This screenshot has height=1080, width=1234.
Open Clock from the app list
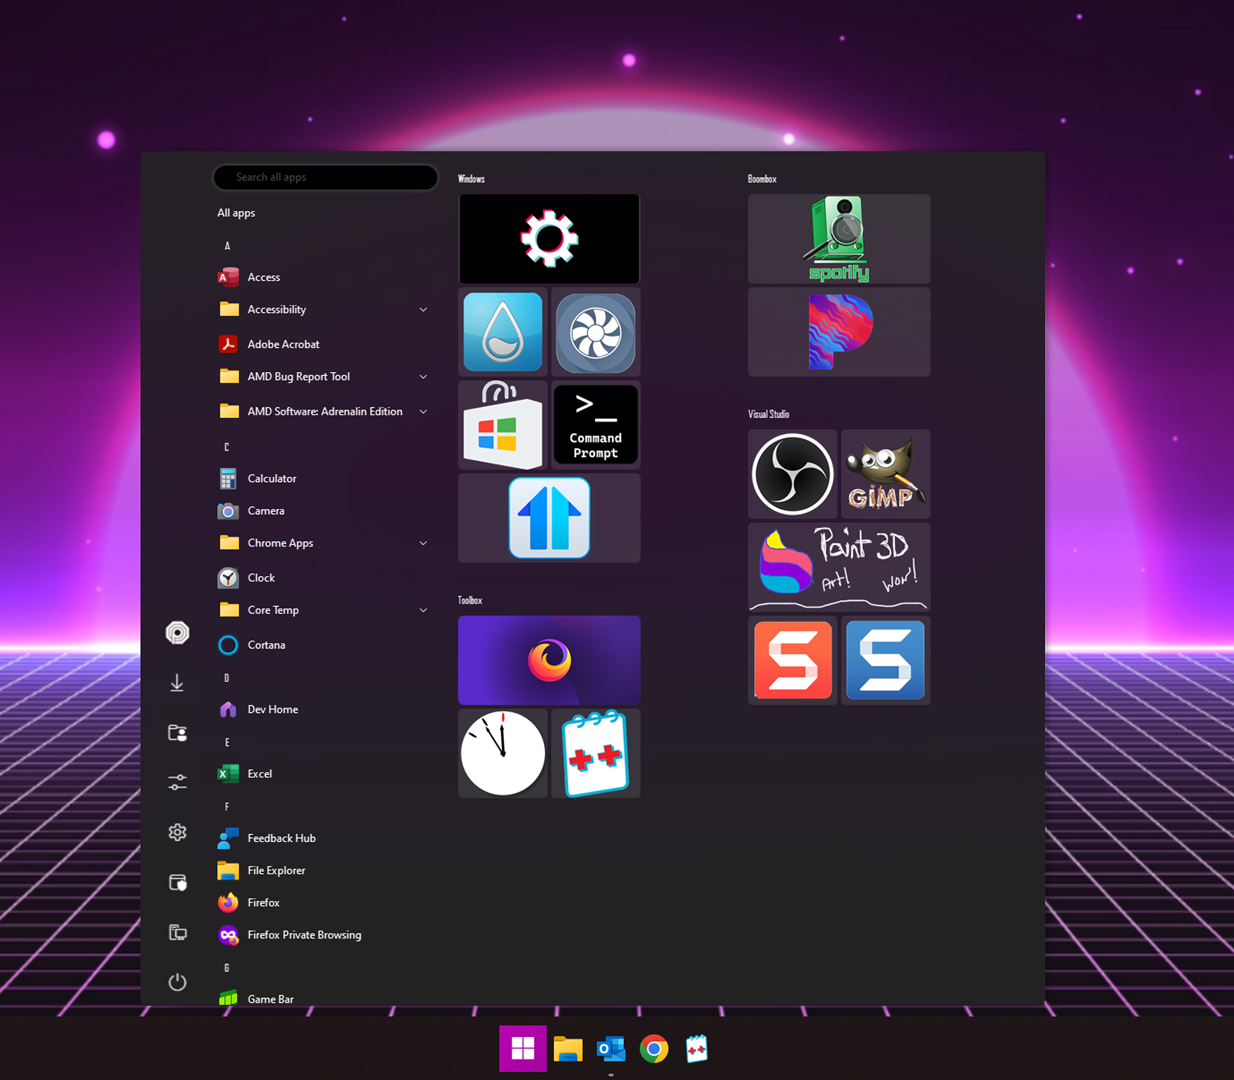coord(325,578)
